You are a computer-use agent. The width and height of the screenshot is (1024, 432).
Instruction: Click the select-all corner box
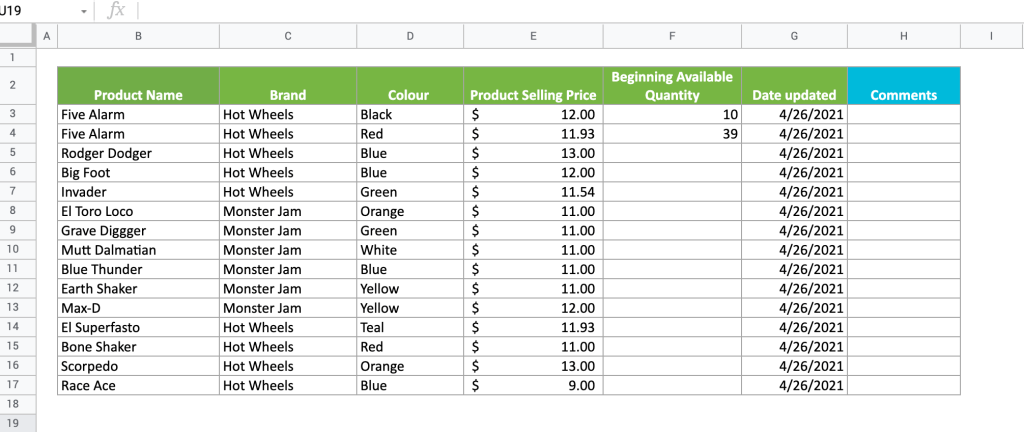tap(17, 36)
